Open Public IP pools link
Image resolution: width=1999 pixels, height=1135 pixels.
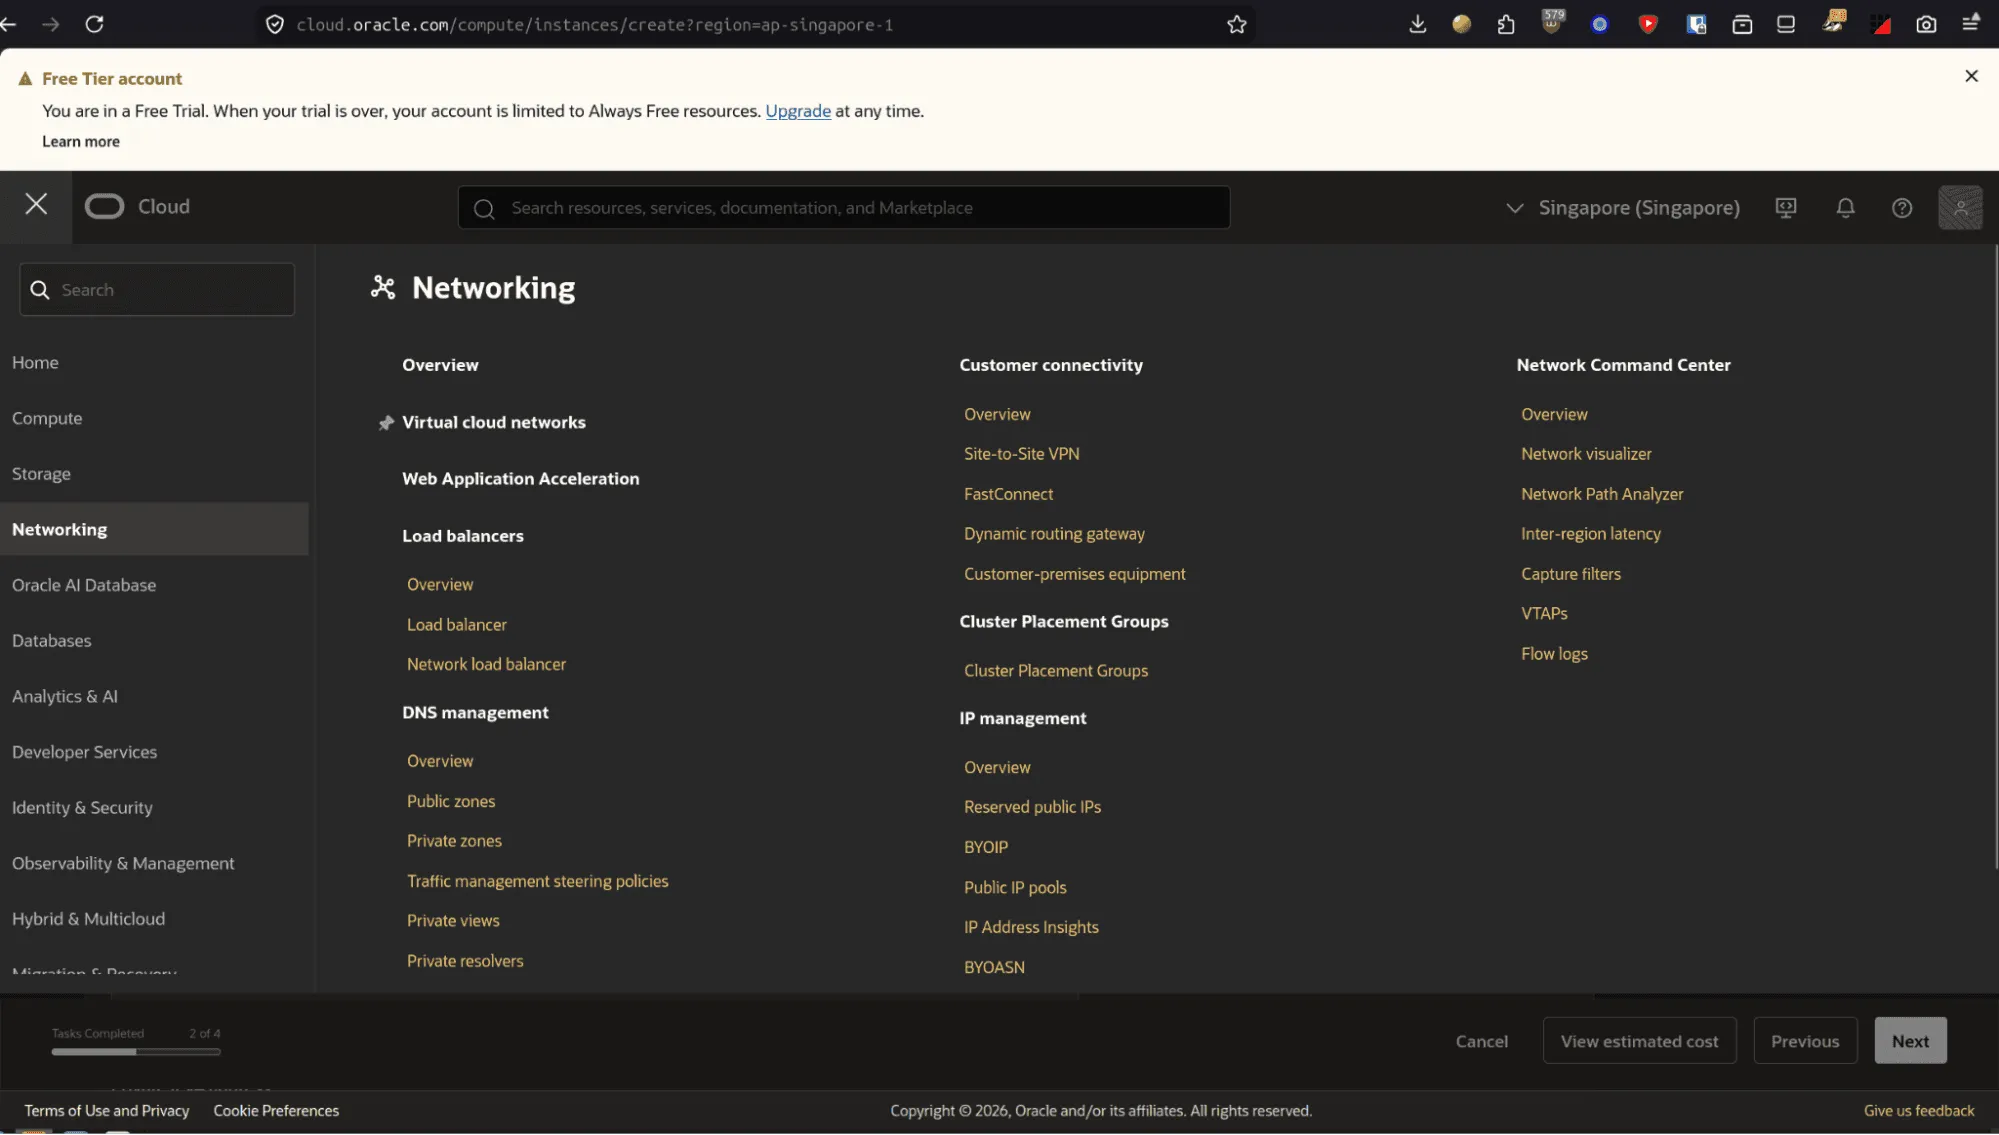1015,888
